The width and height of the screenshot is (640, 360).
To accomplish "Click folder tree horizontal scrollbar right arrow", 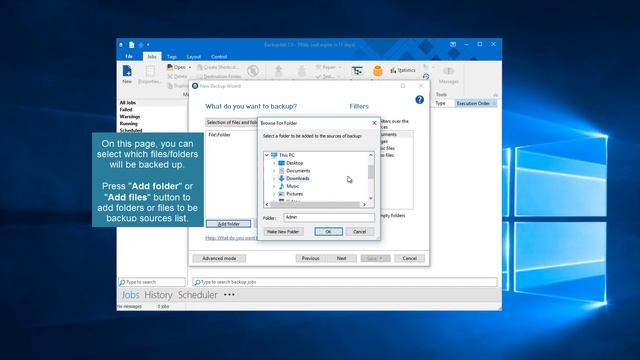I will point(364,204).
